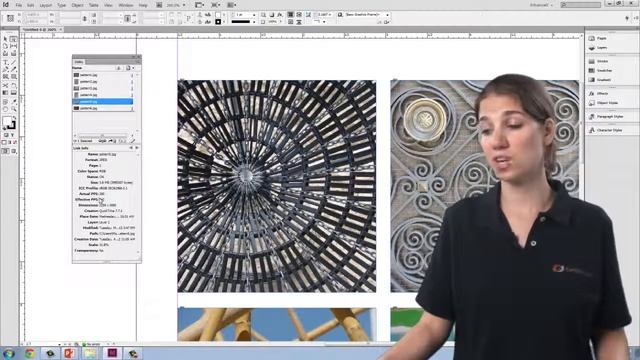Image resolution: width=640 pixels, height=360 pixels.
Task: Select the Eyedropper tool
Action: pos(13,102)
